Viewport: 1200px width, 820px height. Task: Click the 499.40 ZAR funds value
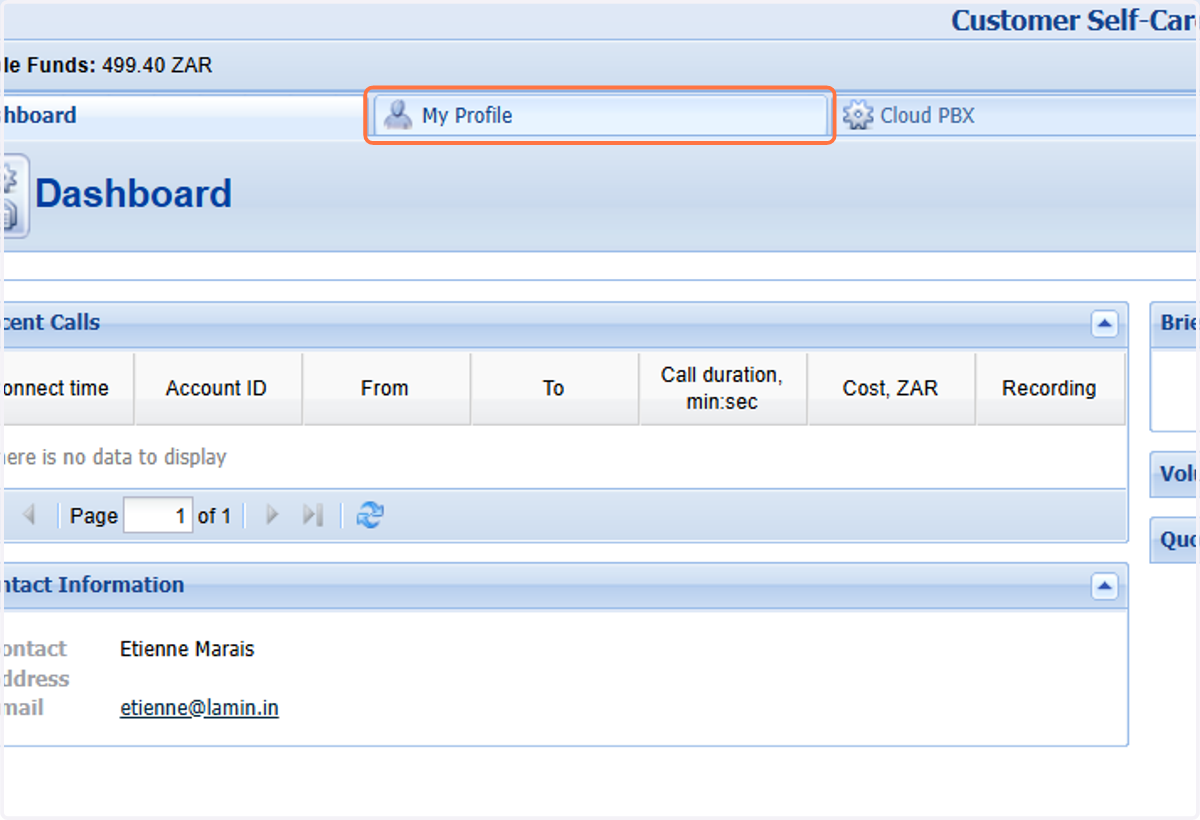[157, 66]
